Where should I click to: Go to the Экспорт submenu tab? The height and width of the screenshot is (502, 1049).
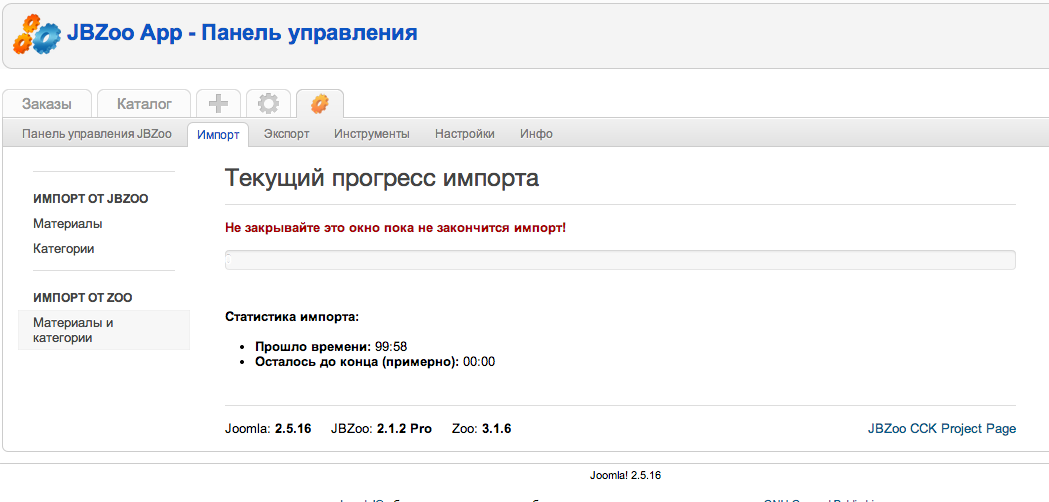pos(286,134)
